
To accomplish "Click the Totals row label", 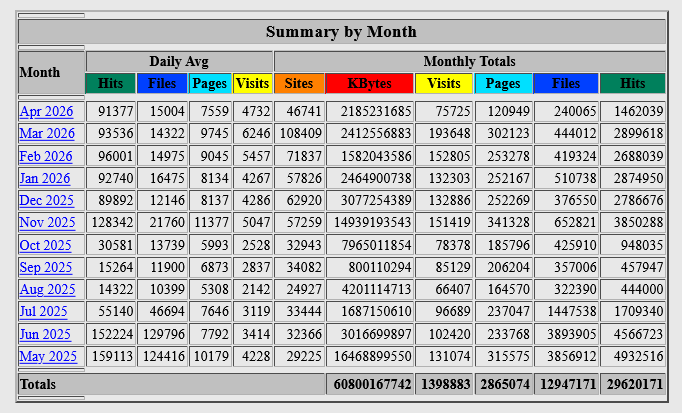I will 37,384.
